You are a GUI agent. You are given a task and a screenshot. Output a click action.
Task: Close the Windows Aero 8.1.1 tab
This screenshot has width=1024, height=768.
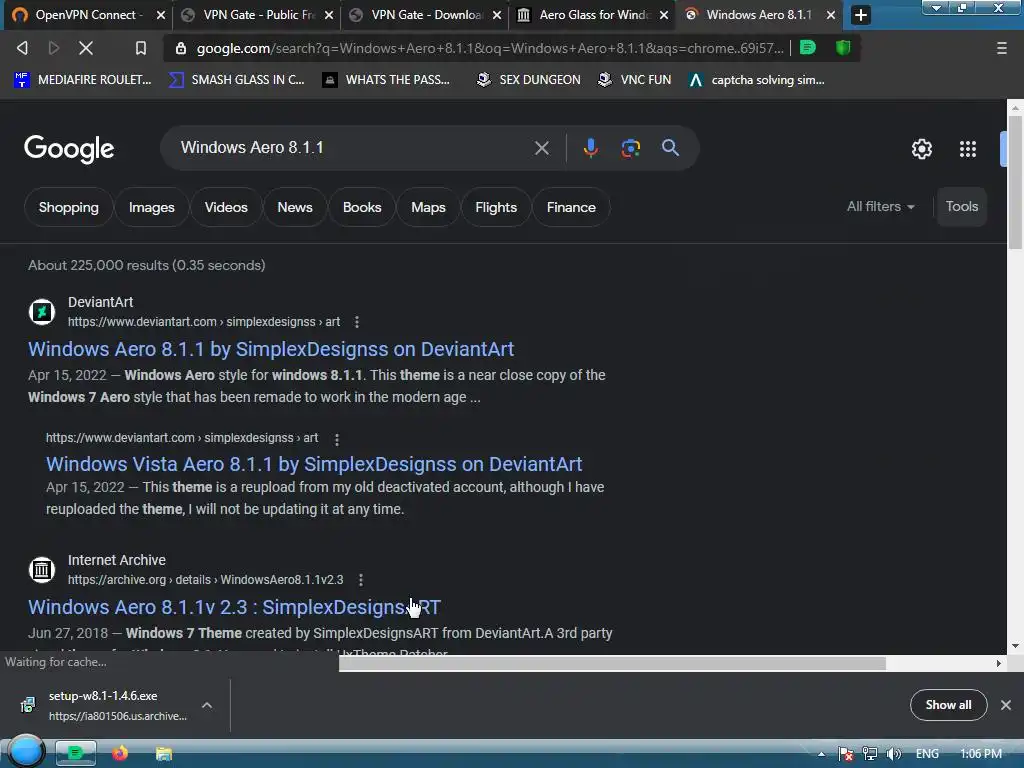click(x=831, y=15)
